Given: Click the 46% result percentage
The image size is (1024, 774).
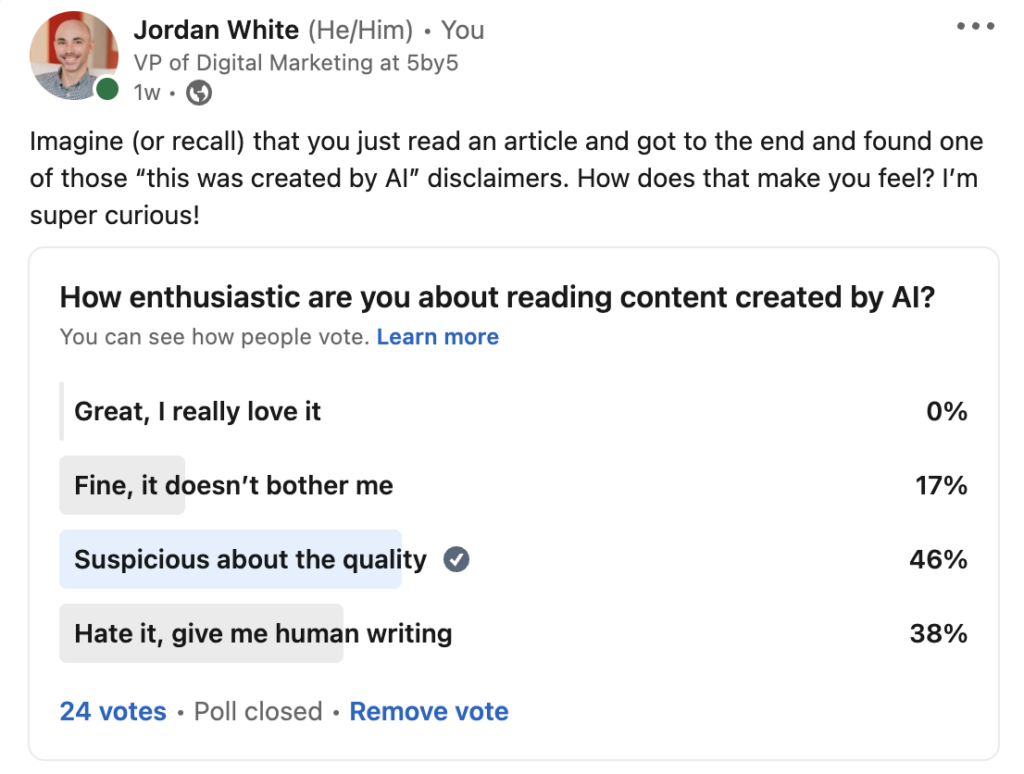Looking at the screenshot, I should [x=938, y=560].
